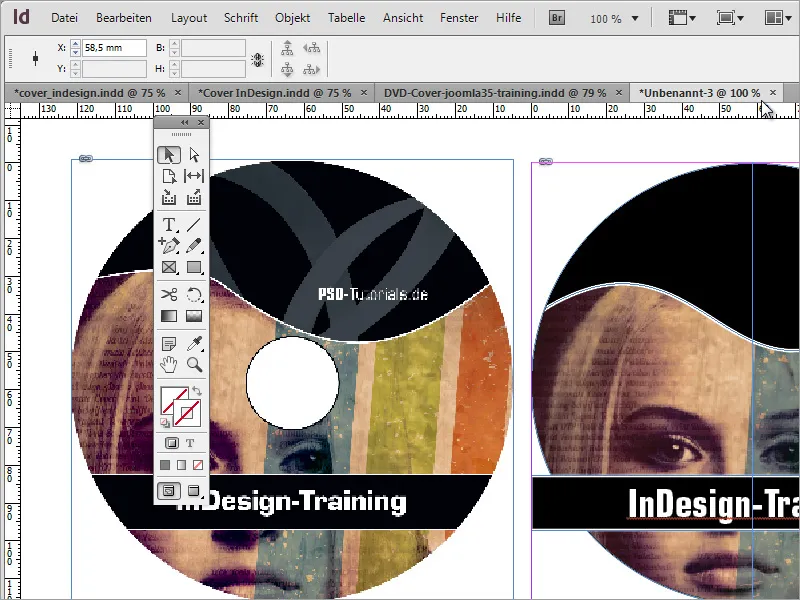Open the Arrange Documents dropdown
The width and height of the screenshot is (800, 600).
(x=779, y=18)
